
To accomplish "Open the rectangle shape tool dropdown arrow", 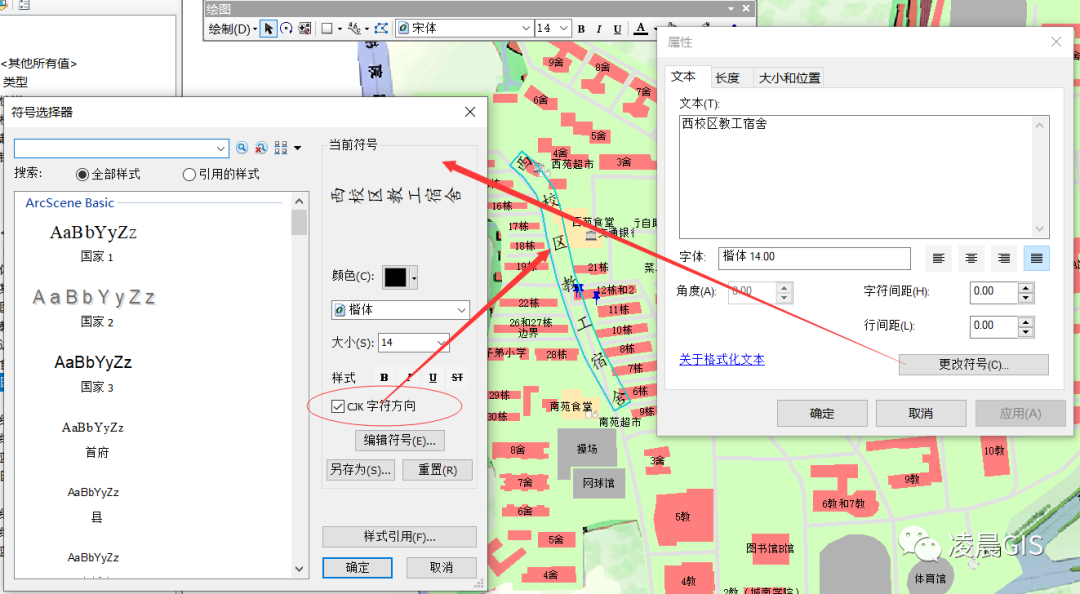I will click(340, 29).
